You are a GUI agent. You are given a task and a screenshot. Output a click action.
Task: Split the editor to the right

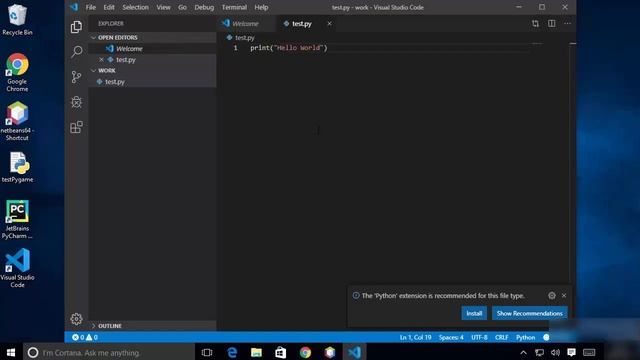pyautogui.click(x=551, y=24)
